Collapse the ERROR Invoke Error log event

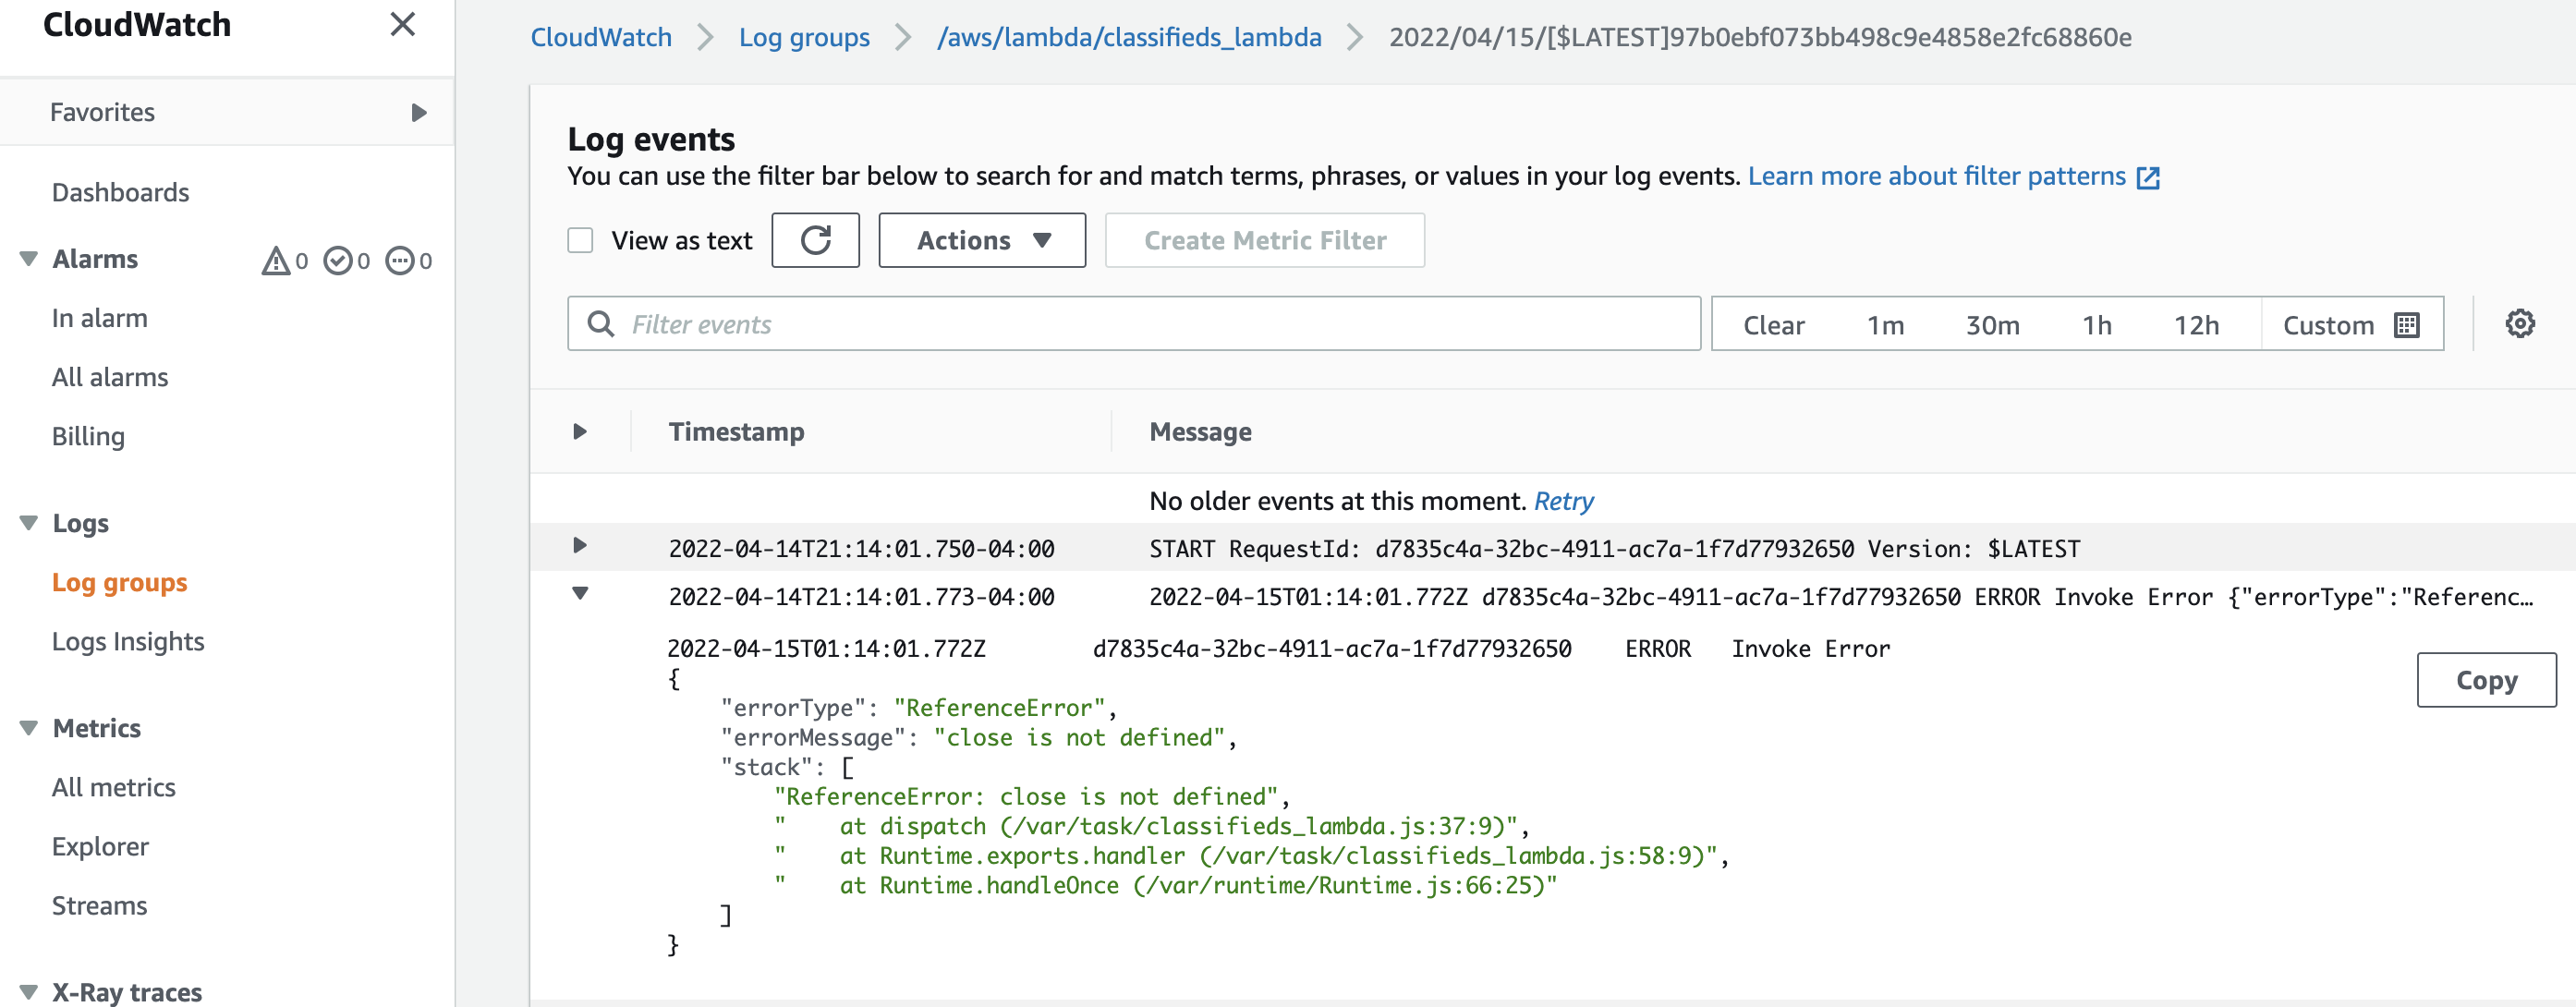[x=580, y=592]
